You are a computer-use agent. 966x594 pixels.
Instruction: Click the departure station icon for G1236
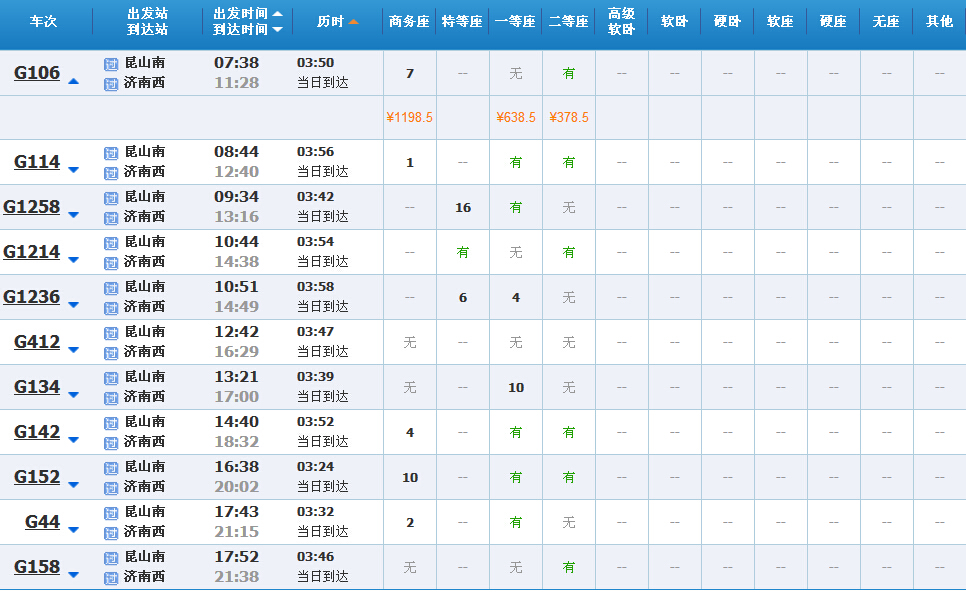(x=111, y=288)
